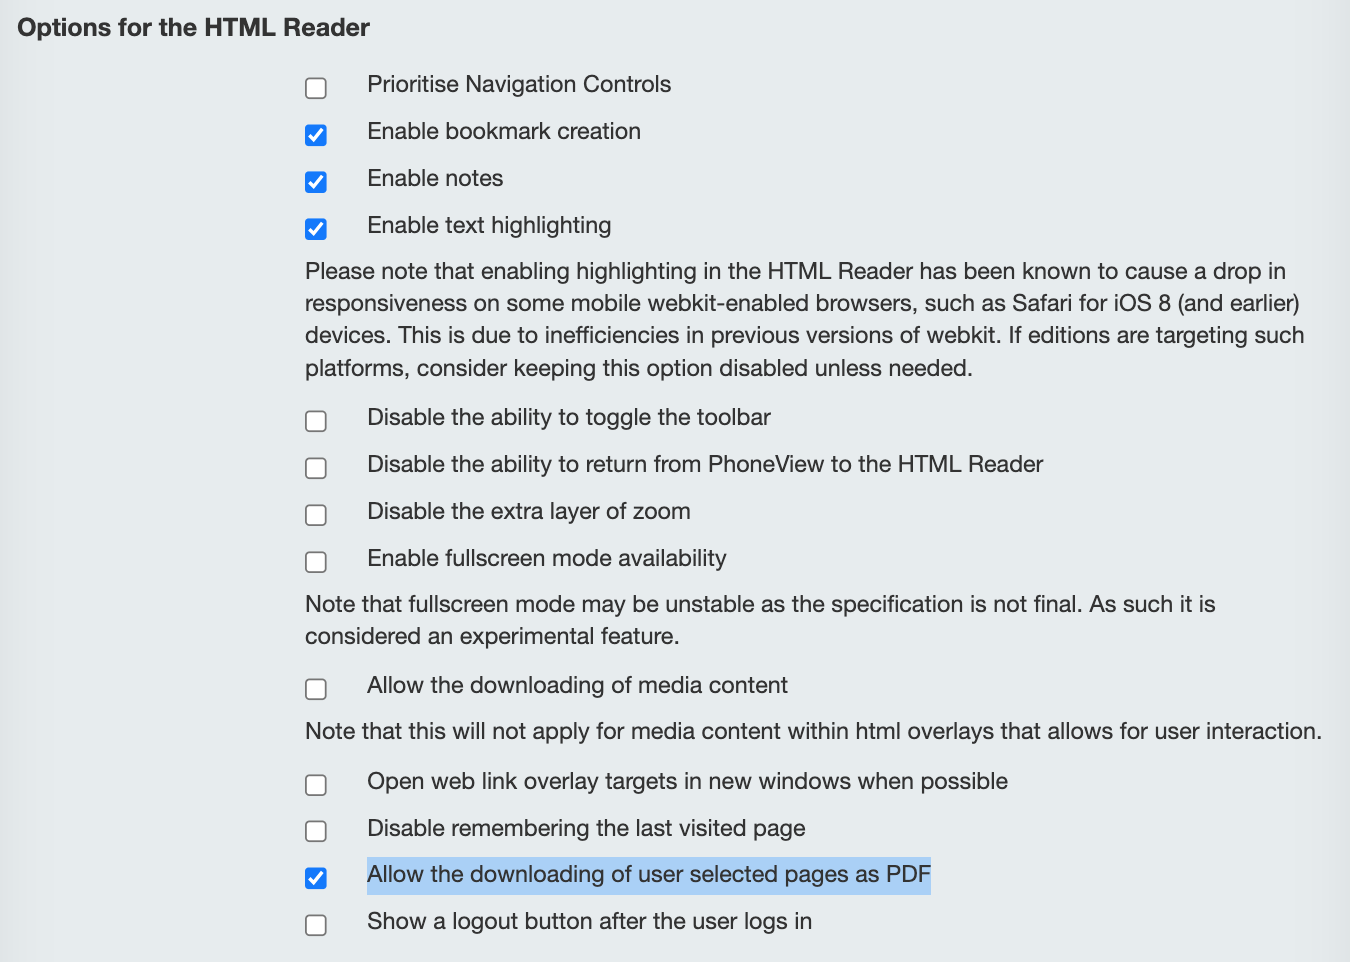Screen dimensions: 1350x962
Task: Check the Prioritise Navigation Controls checkbox
Action: click(316, 88)
